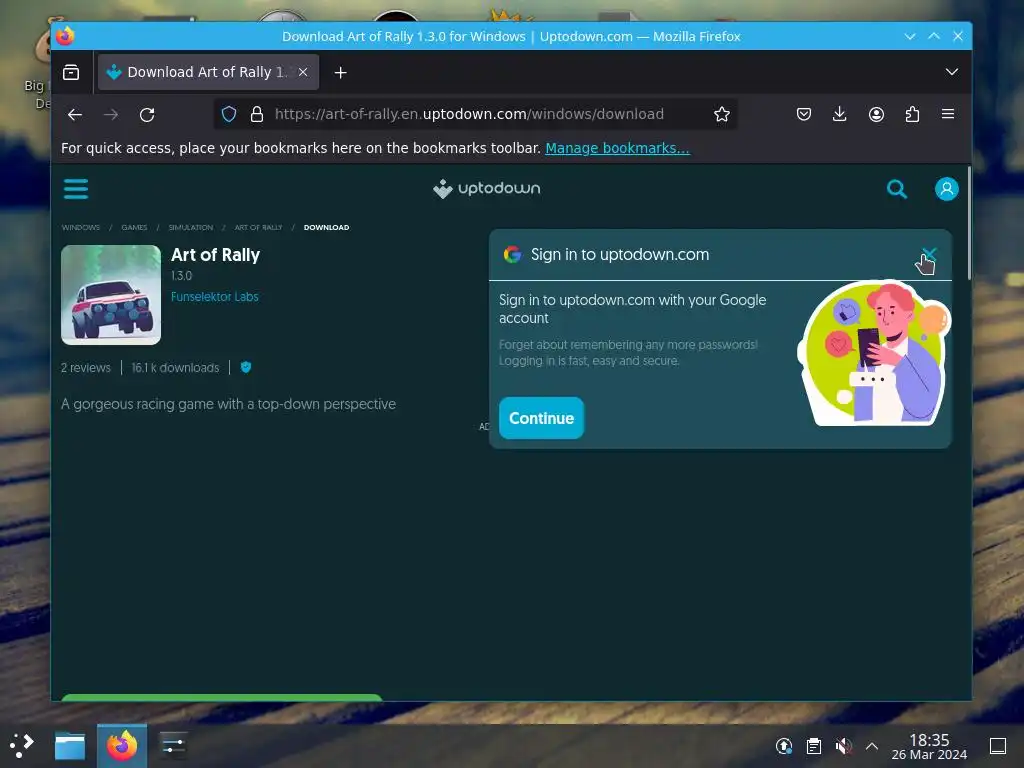Image resolution: width=1024 pixels, height=768 pixels.
Task: Click the 2 reviews text
Action: 86,368
